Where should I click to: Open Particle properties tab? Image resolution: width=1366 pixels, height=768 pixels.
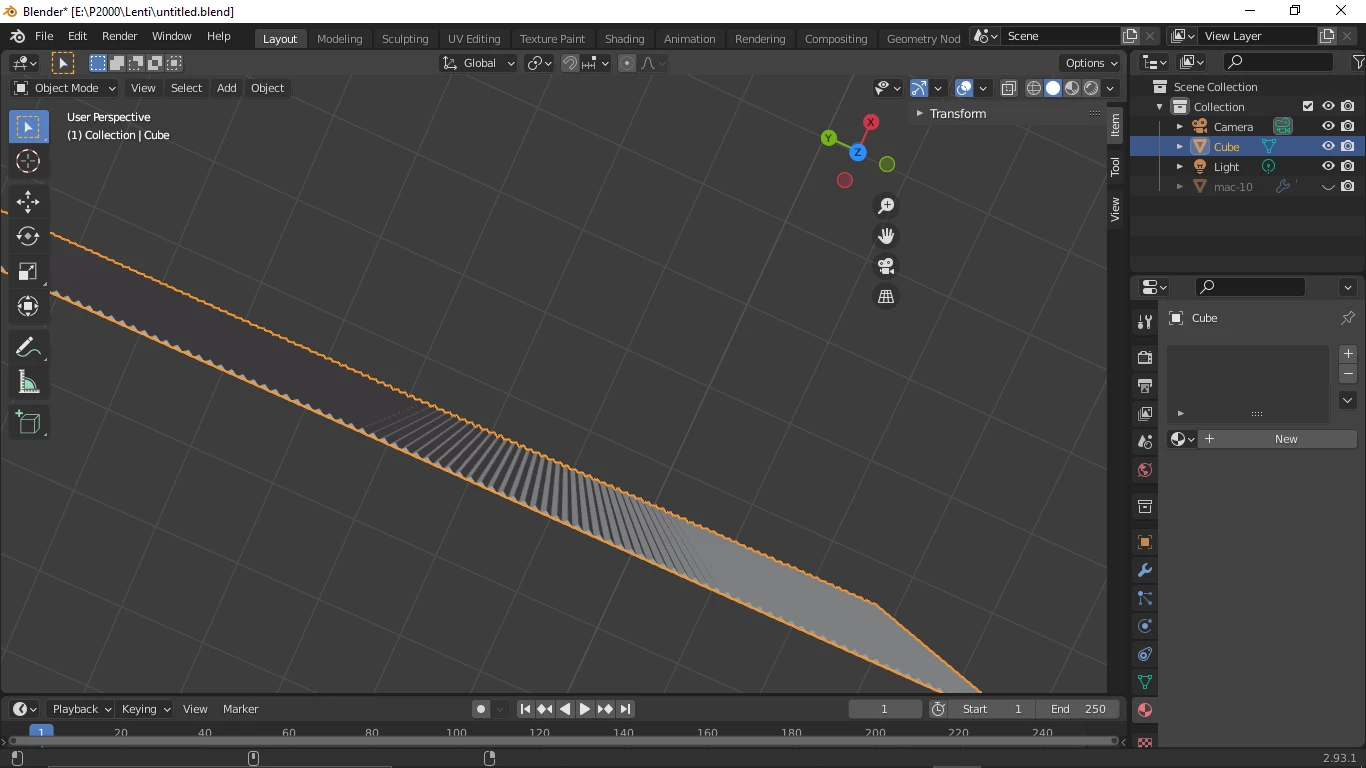click(x=1145, y=598)
